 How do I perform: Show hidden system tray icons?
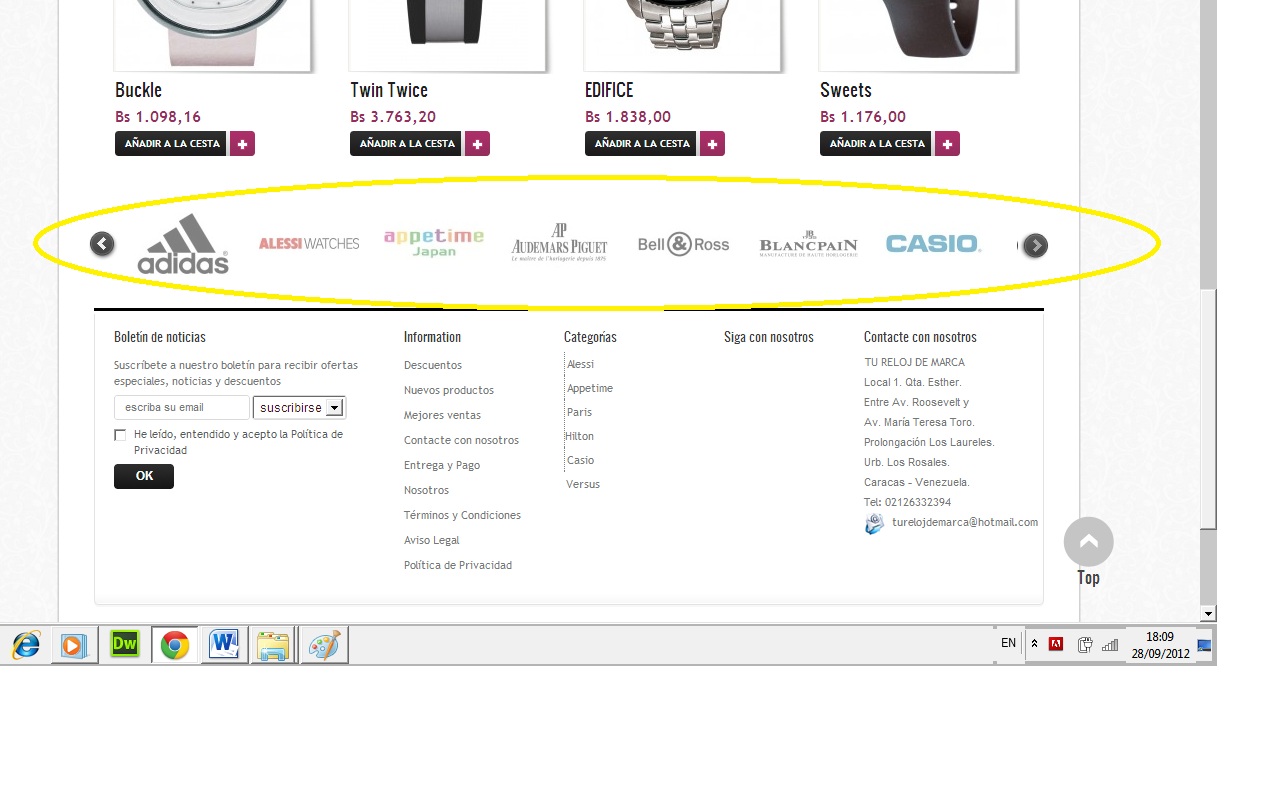[x=1035, y=645]
